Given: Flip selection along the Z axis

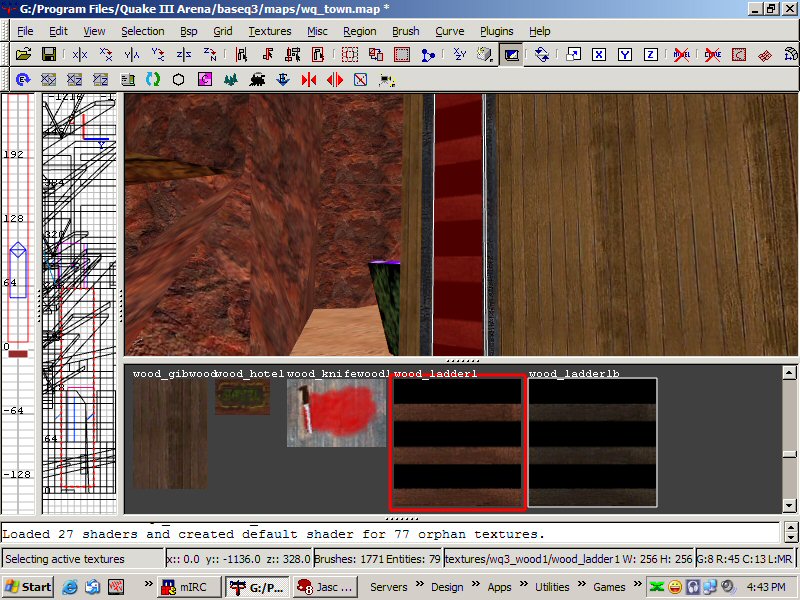Looking at the screenshot, I should point(184,54).
